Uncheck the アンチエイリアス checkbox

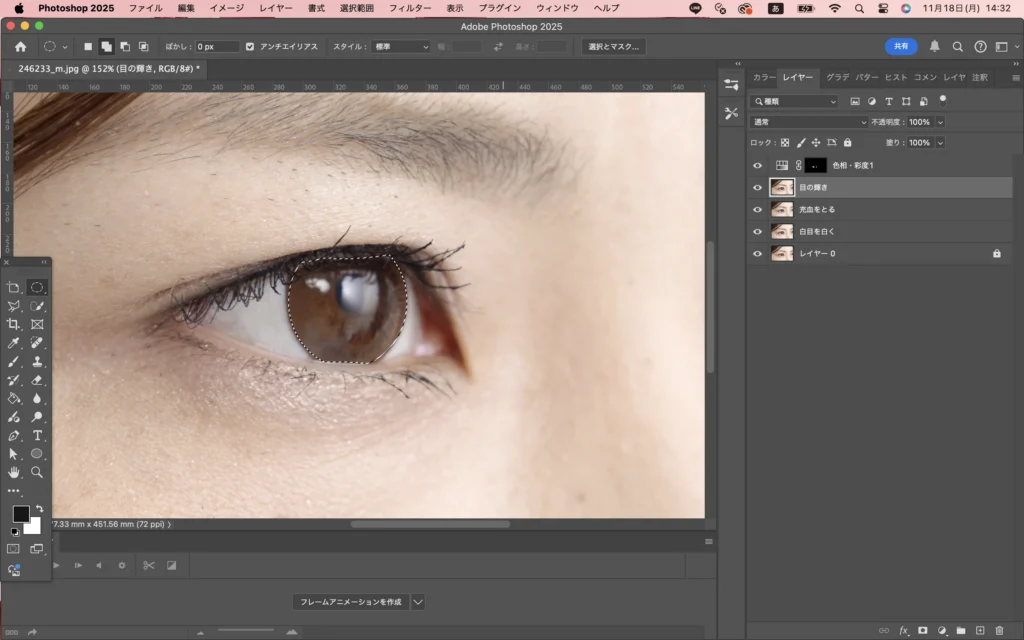(x=250, y=47)
